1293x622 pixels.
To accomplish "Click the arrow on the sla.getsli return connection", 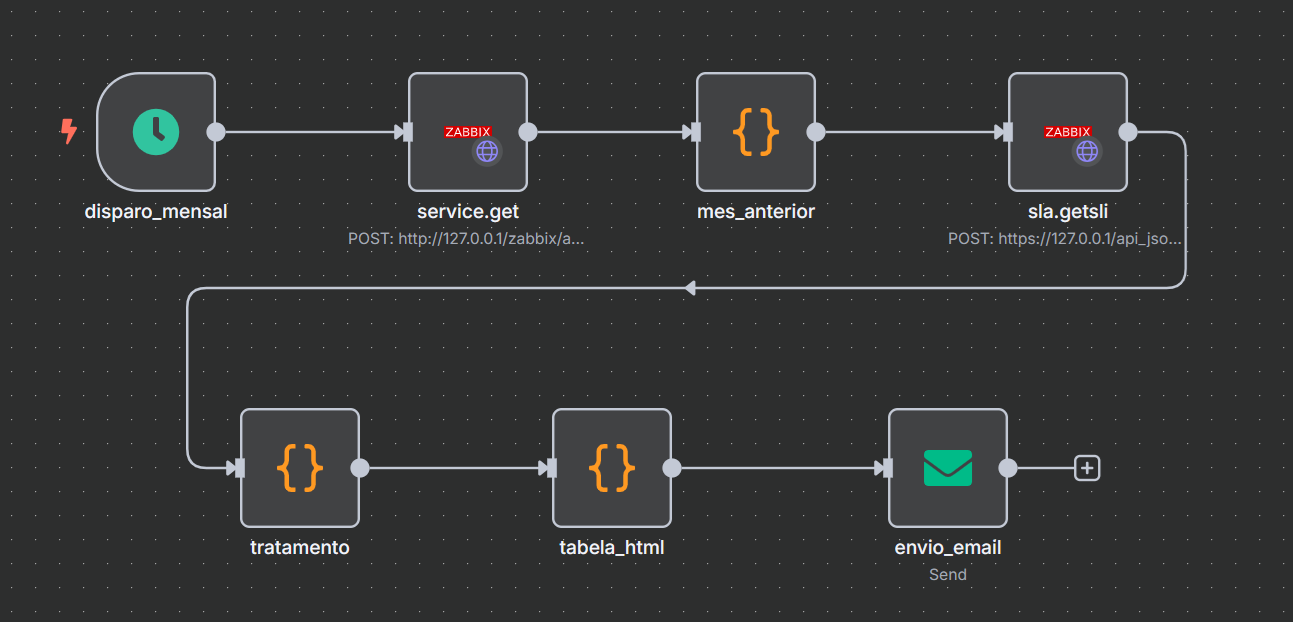I will click(x=688, y=286).
